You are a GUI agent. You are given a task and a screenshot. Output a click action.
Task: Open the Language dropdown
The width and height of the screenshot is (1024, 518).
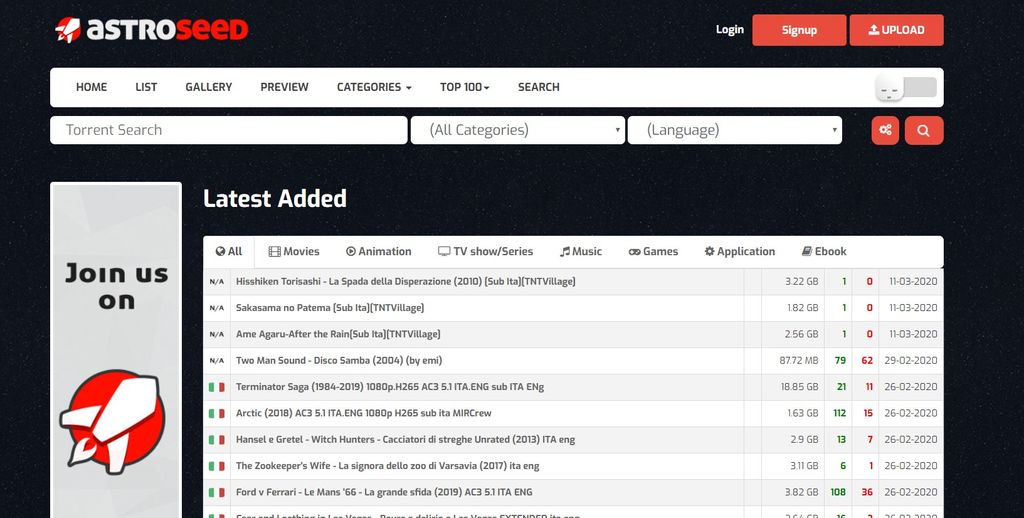pos(735,130)
